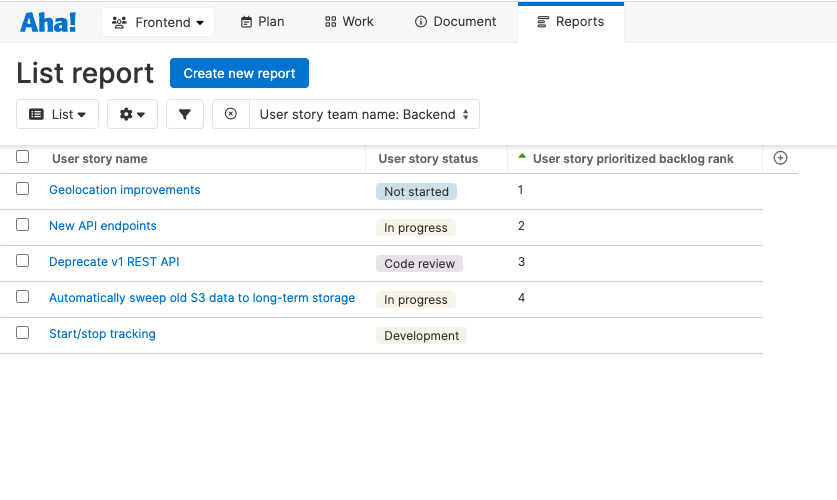Switch to the Work tab

pos(350,22)
